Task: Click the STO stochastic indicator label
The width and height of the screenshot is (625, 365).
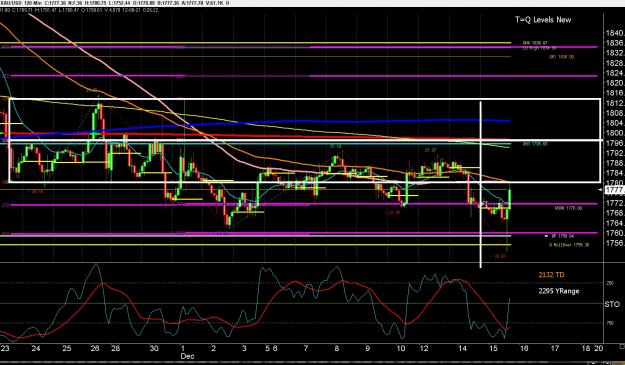Action: 612,304
